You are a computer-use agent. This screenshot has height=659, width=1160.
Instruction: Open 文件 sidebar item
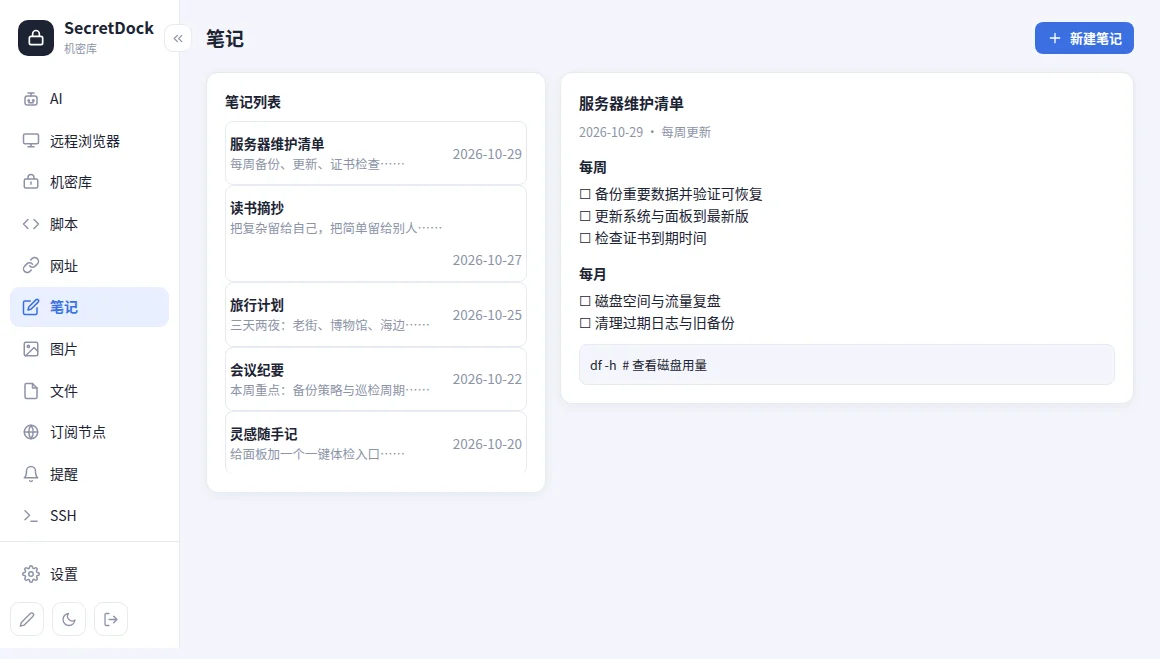point(90,391)
